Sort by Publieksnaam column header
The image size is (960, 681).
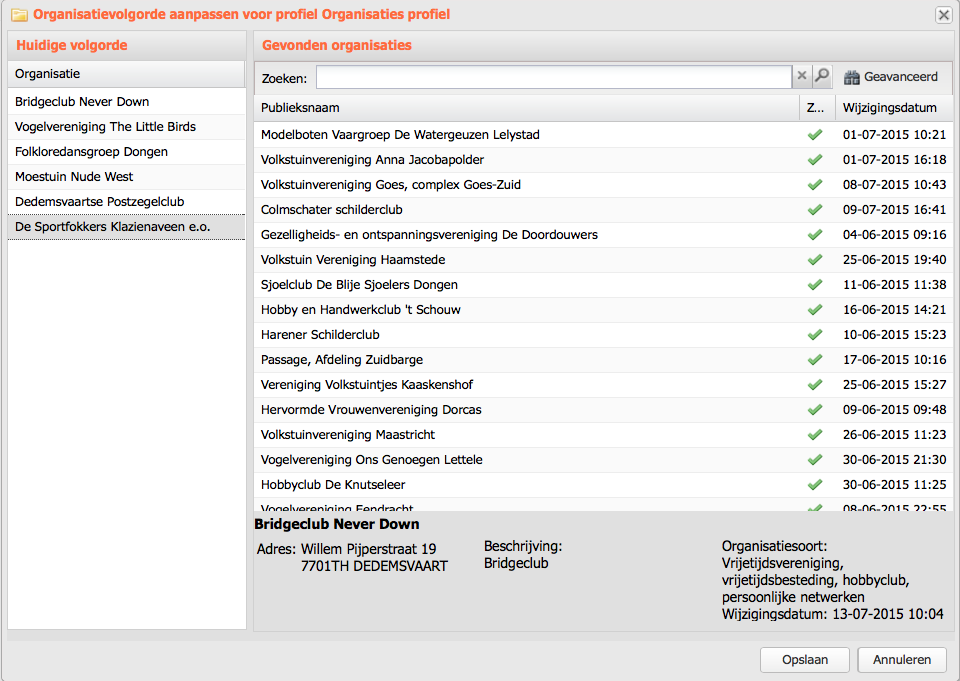coord(527,108)
